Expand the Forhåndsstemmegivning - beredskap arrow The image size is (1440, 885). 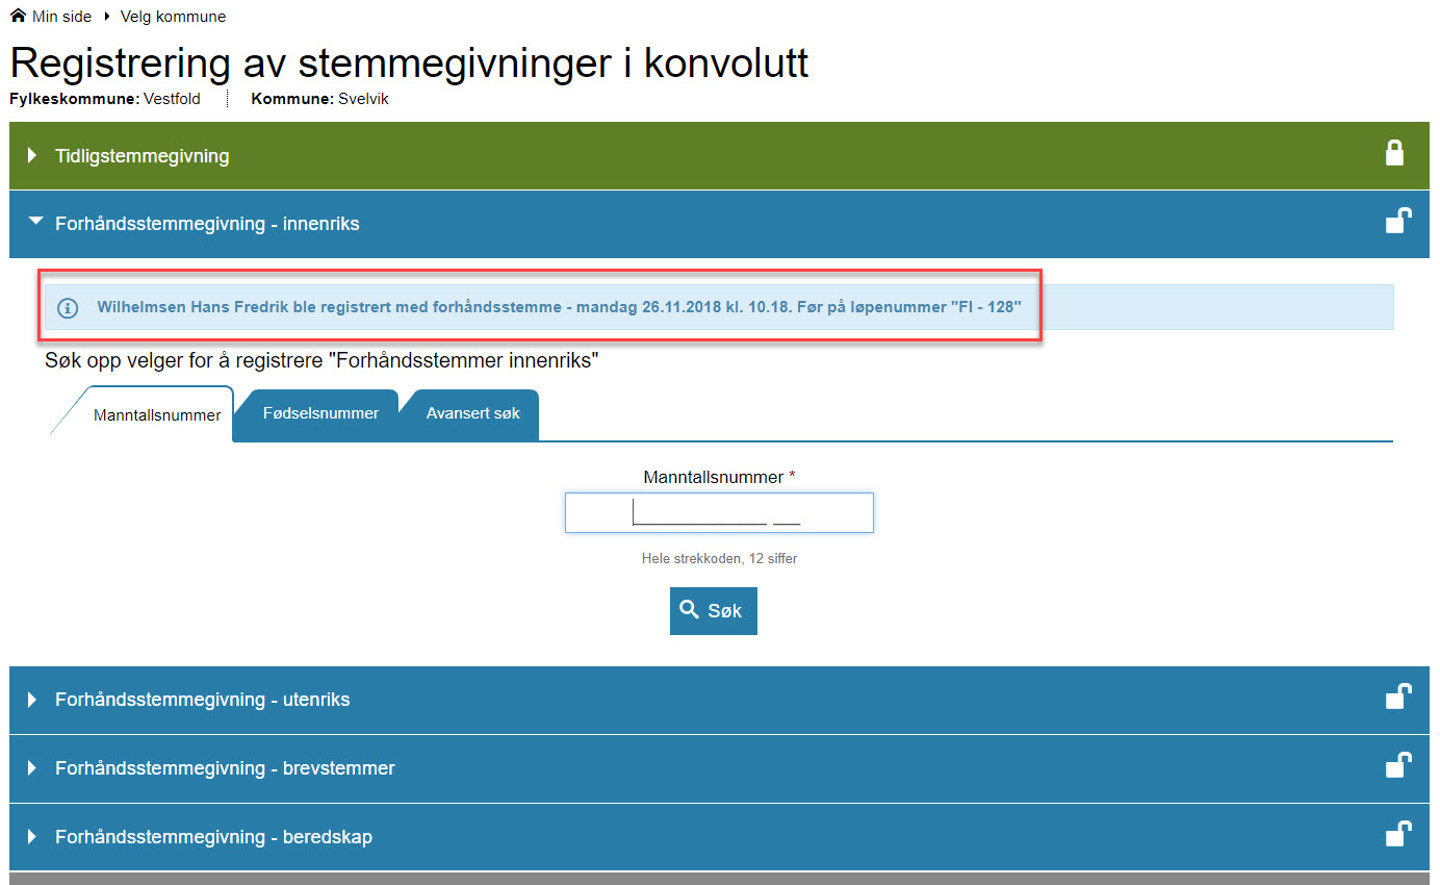pos(32,837)
